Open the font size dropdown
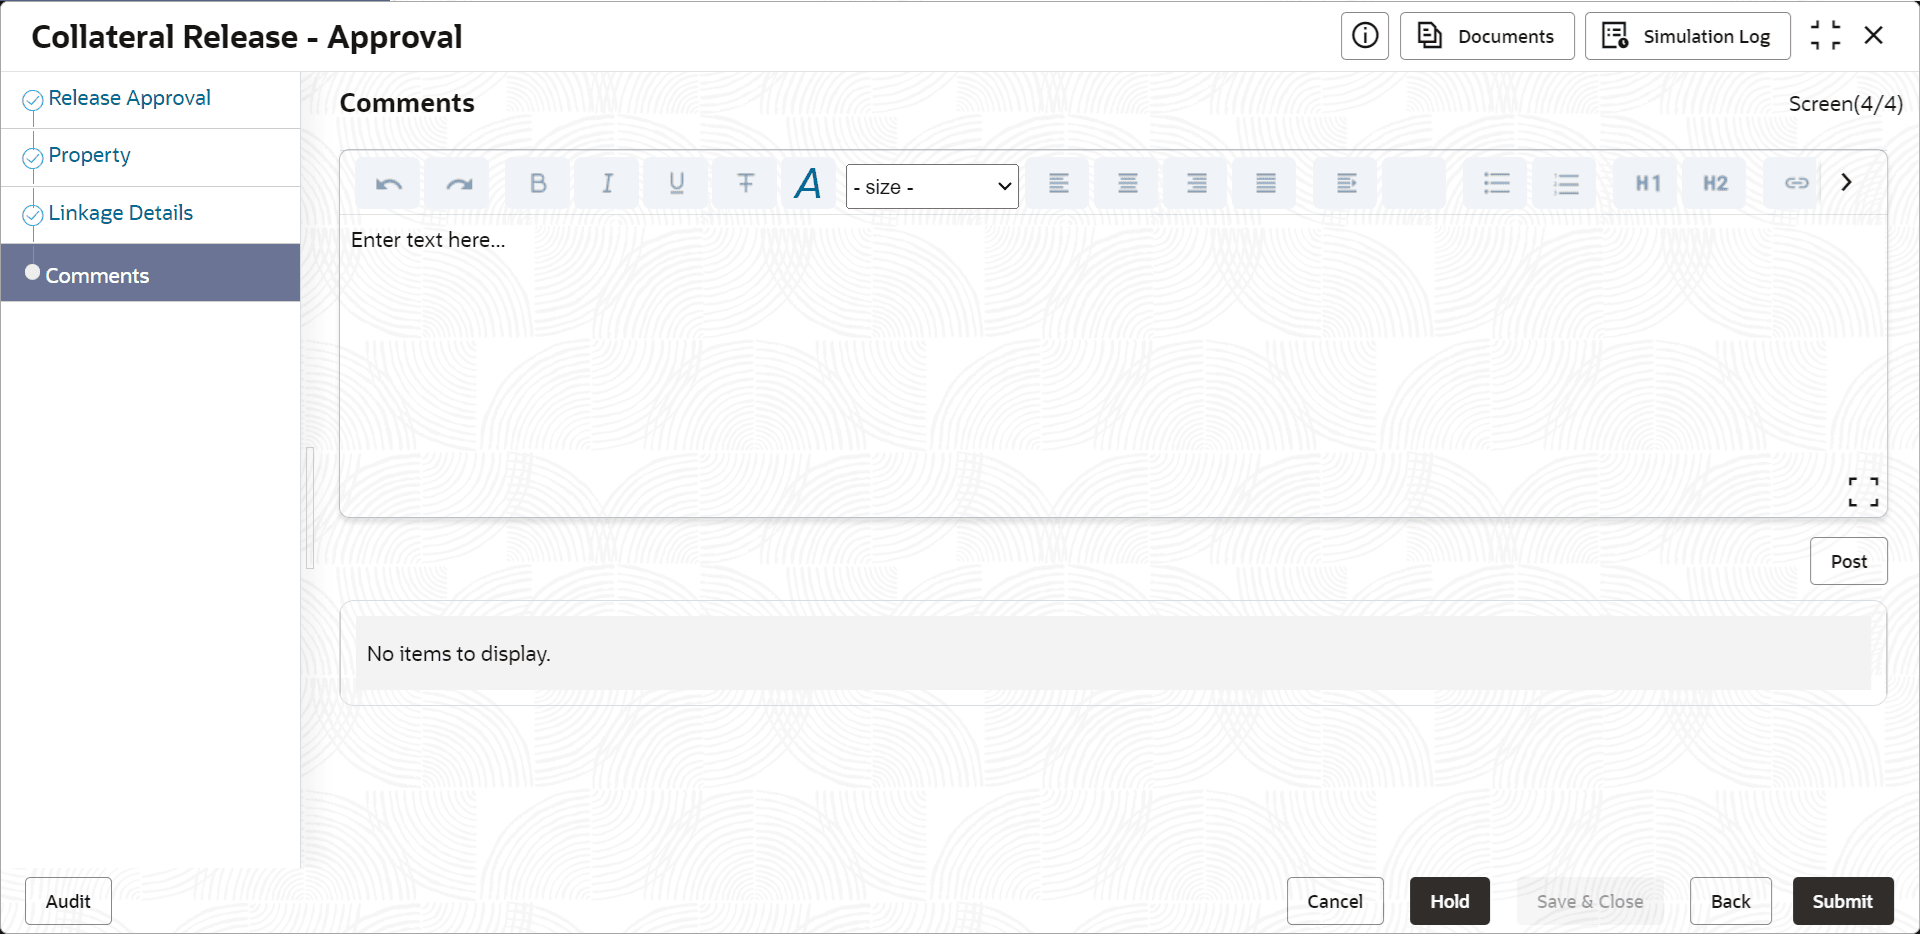 932,187
